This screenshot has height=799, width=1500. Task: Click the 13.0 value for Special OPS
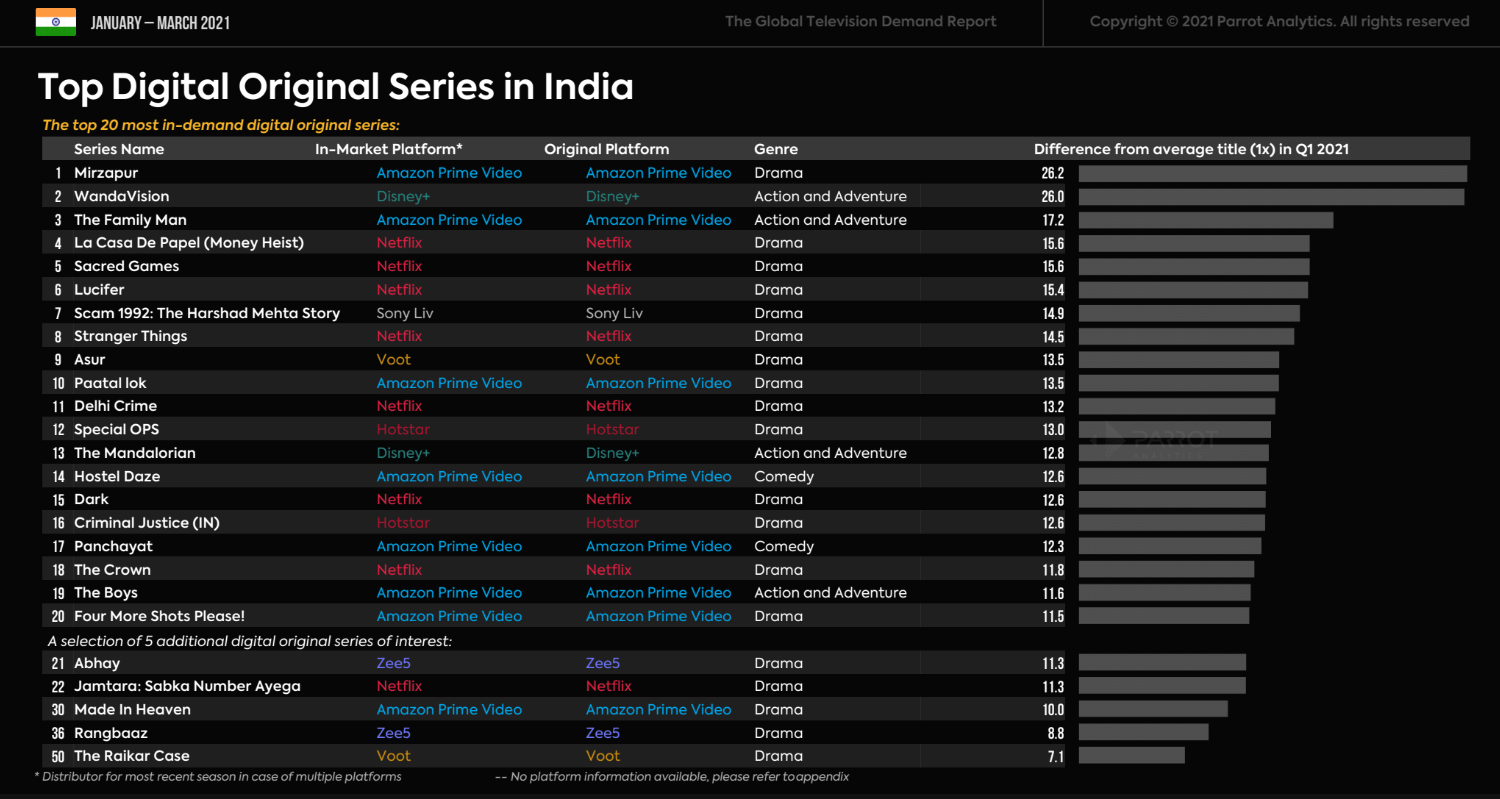click(x=1052, y=430)
